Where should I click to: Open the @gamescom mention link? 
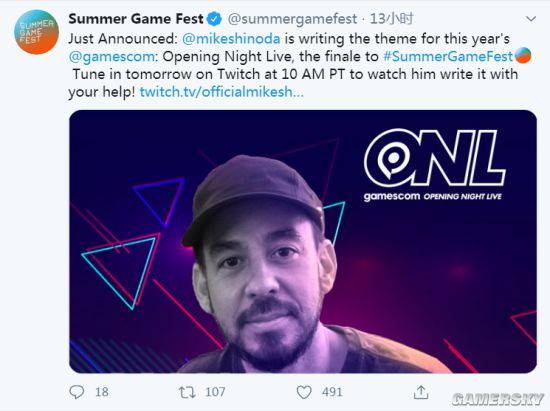[x=112, y=57]
